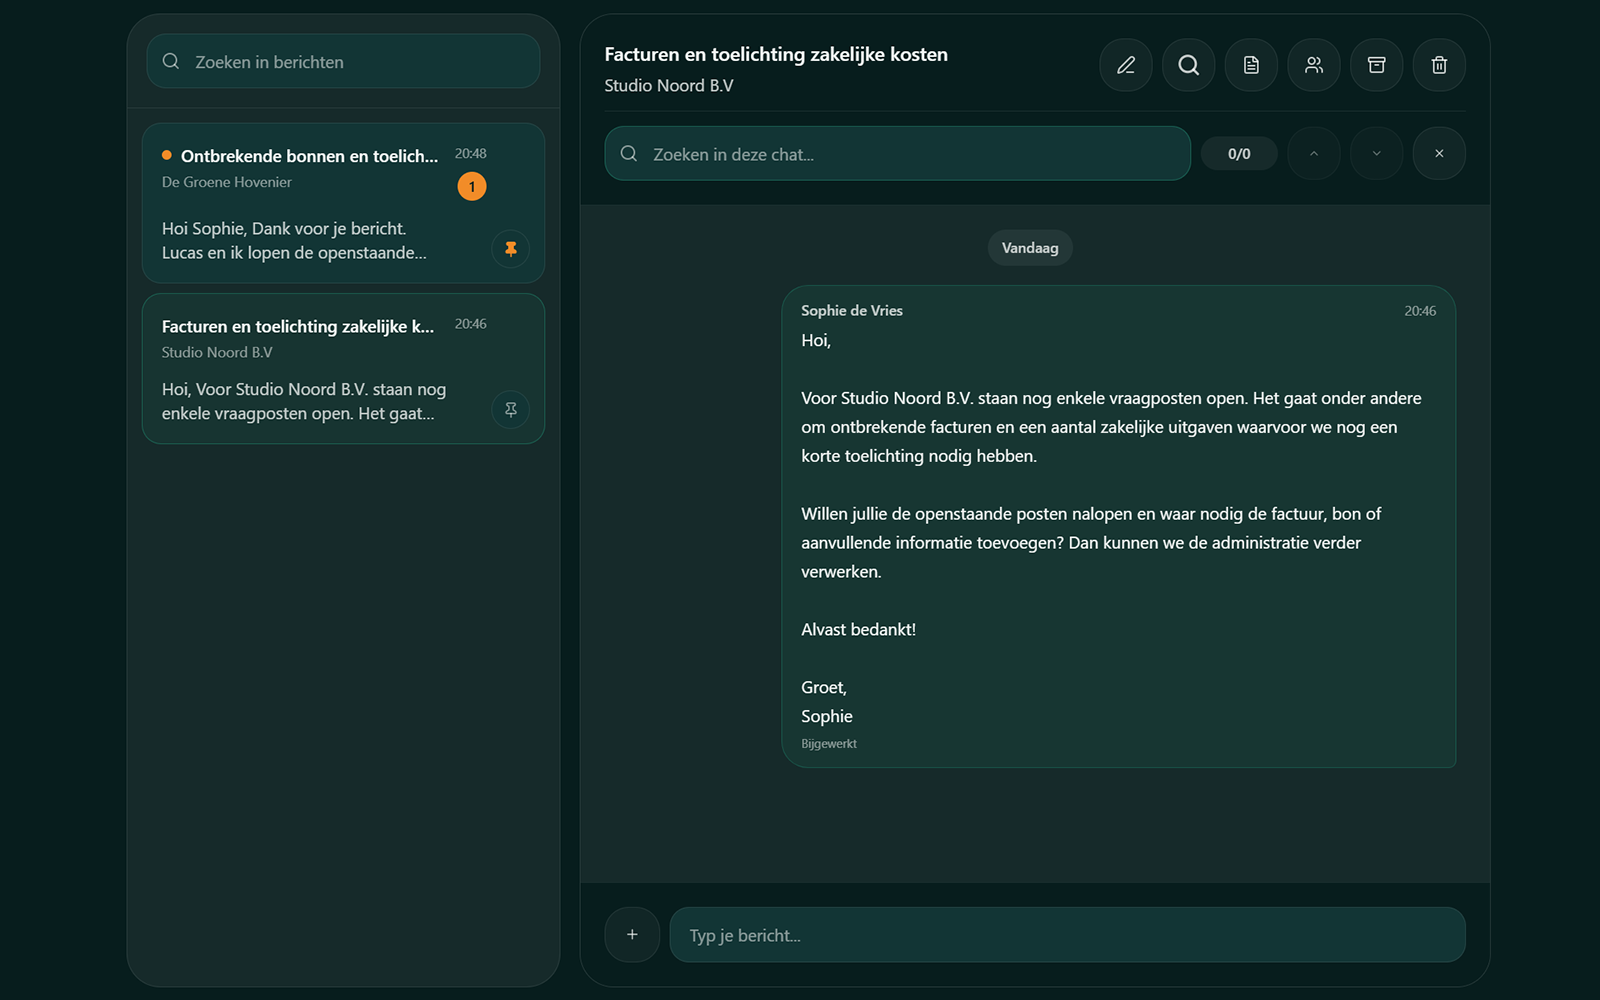Delete conversation with trash icon

[1439, 65]
